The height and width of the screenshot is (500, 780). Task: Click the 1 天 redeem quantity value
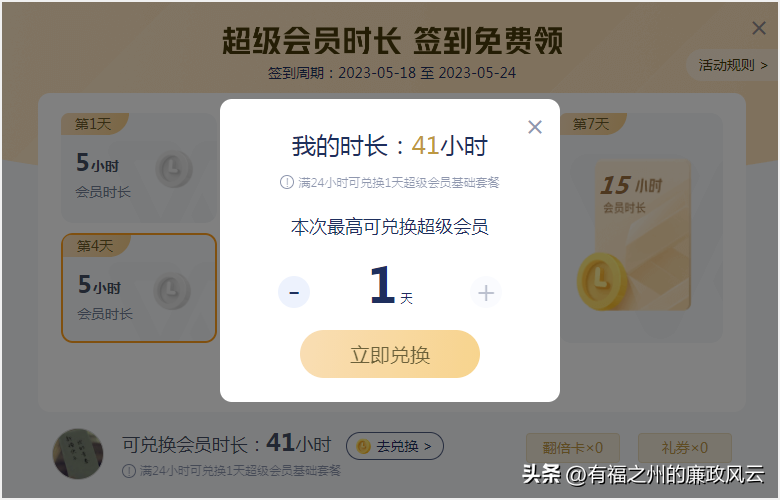(x=391, y=285)
